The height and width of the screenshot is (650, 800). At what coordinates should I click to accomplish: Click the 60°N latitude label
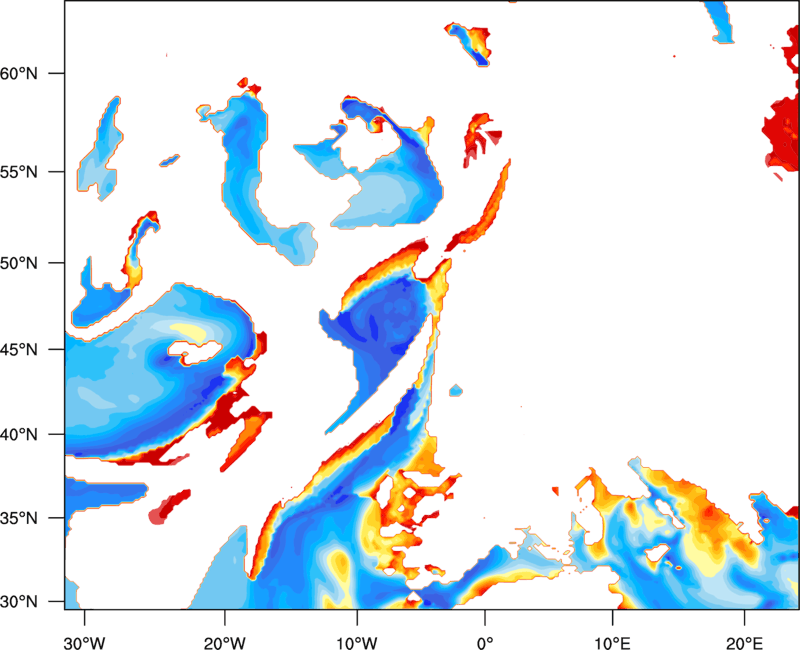pyautogui.click(x=19, y=73)
